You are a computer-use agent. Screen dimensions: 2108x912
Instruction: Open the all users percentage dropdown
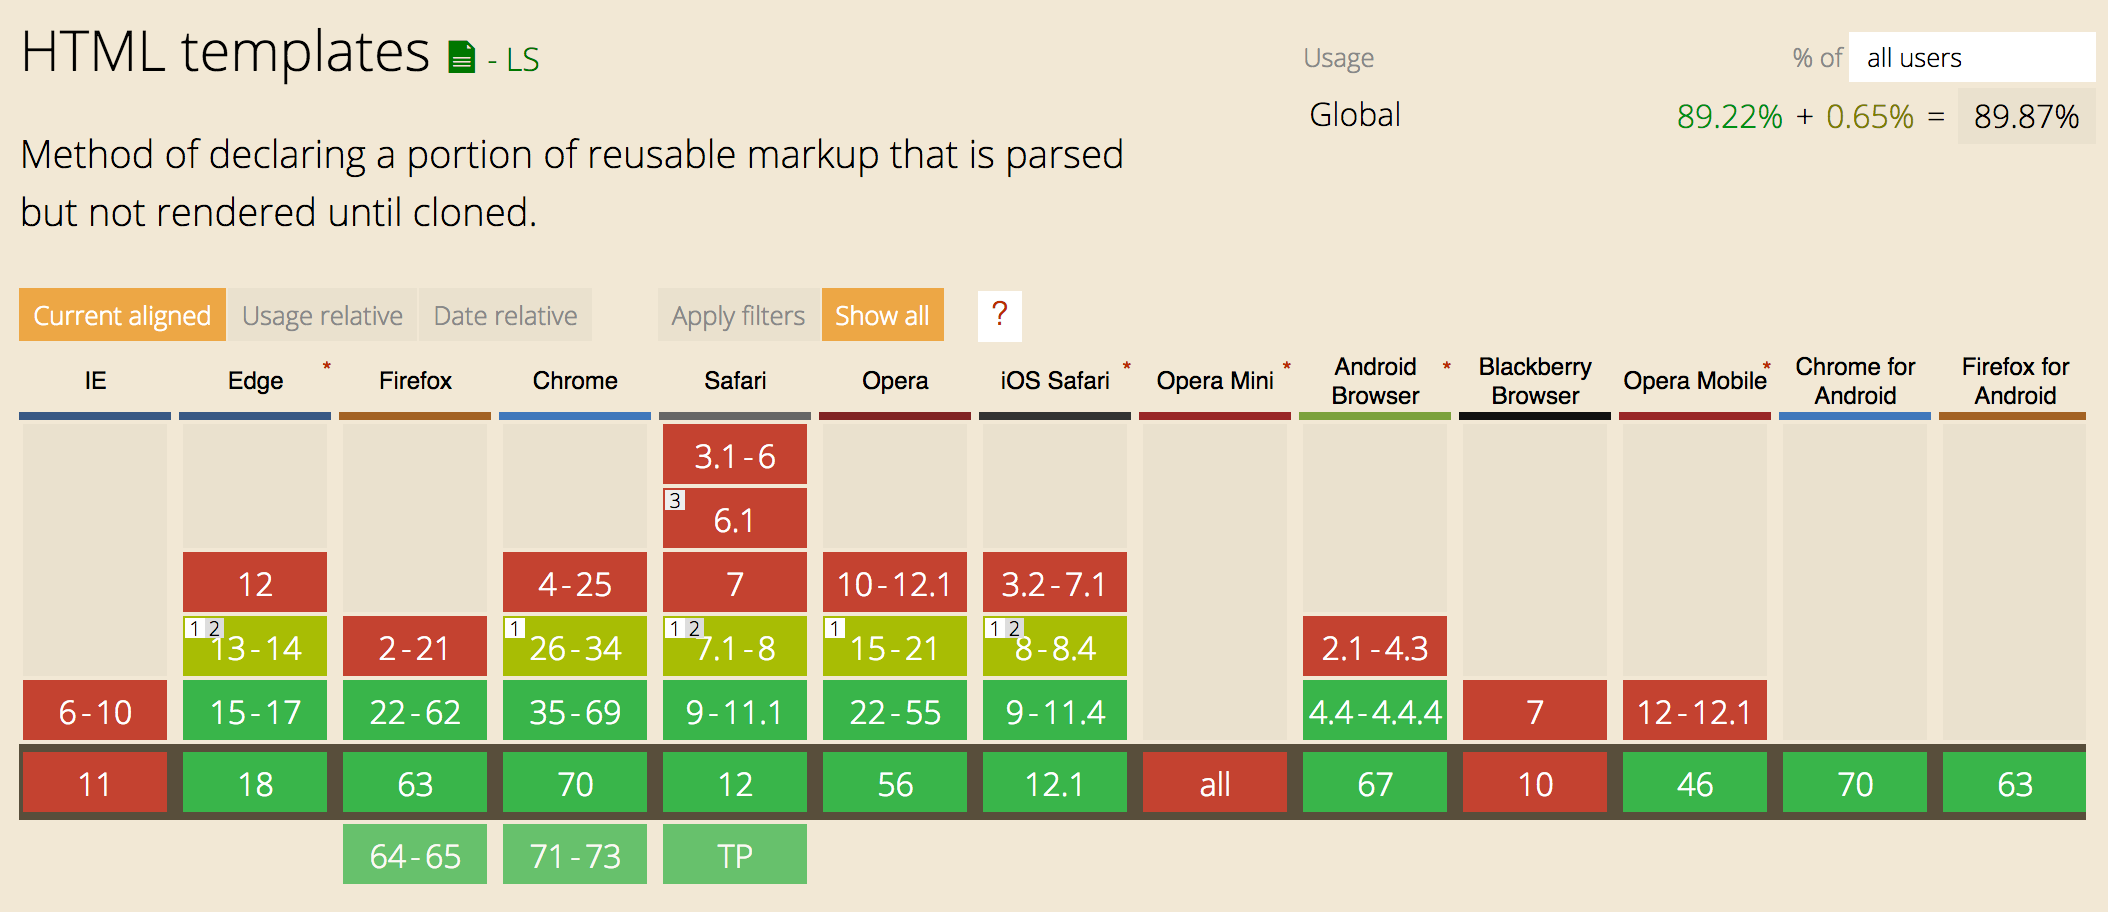click(1971, 57)
